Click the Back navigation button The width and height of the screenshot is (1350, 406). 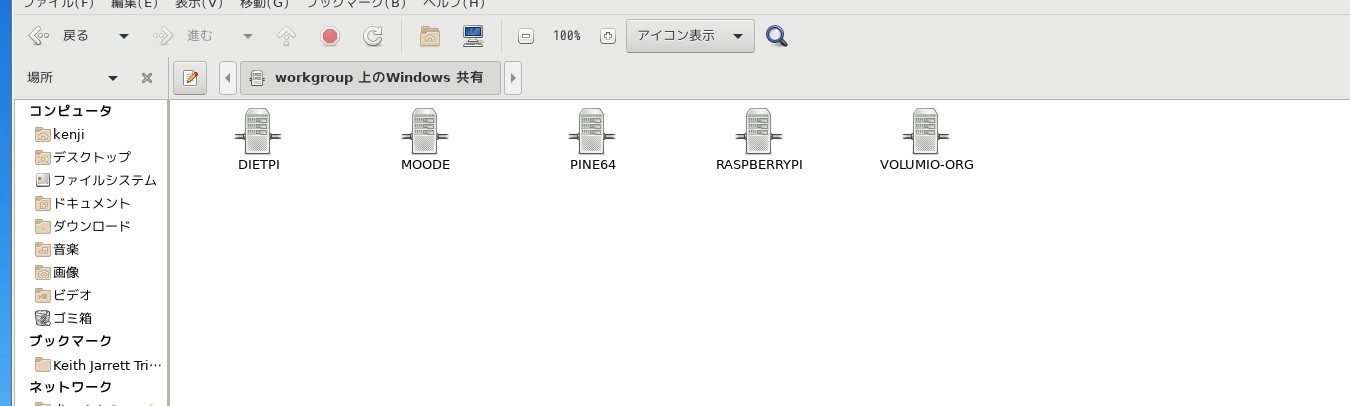click(60, 36)
